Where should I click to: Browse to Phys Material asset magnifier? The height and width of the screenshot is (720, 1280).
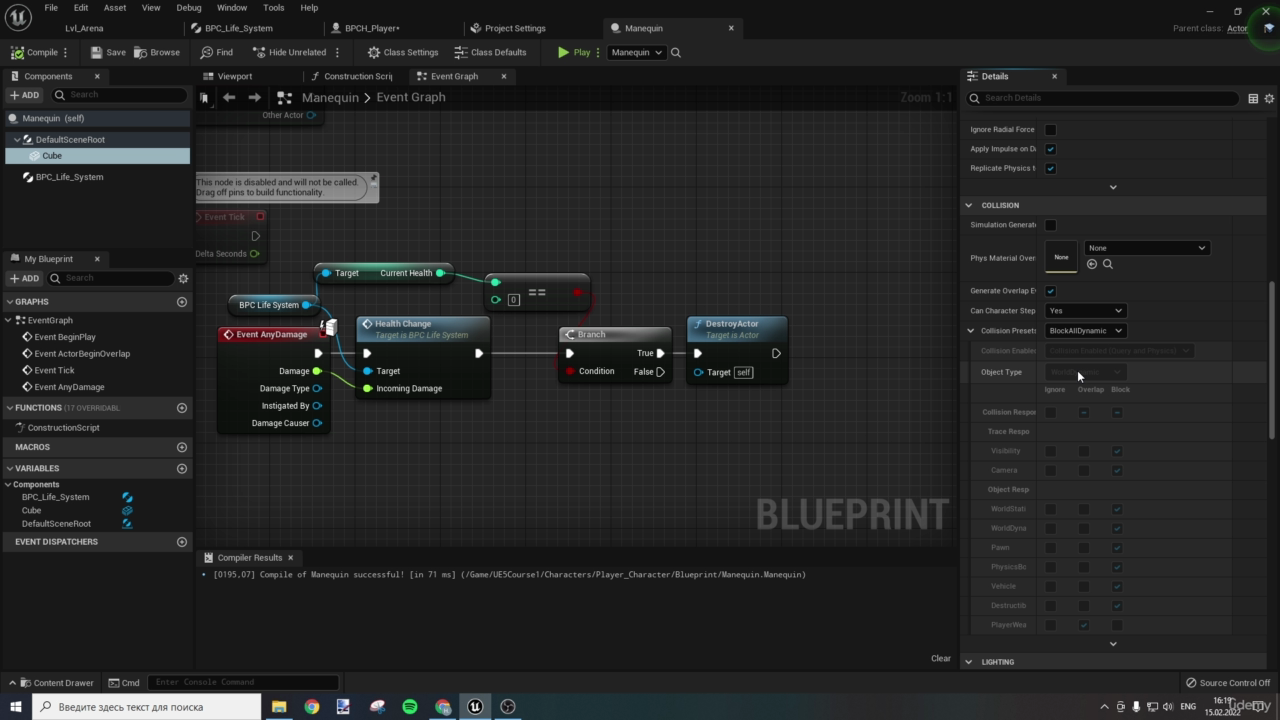click(1108, 264)
